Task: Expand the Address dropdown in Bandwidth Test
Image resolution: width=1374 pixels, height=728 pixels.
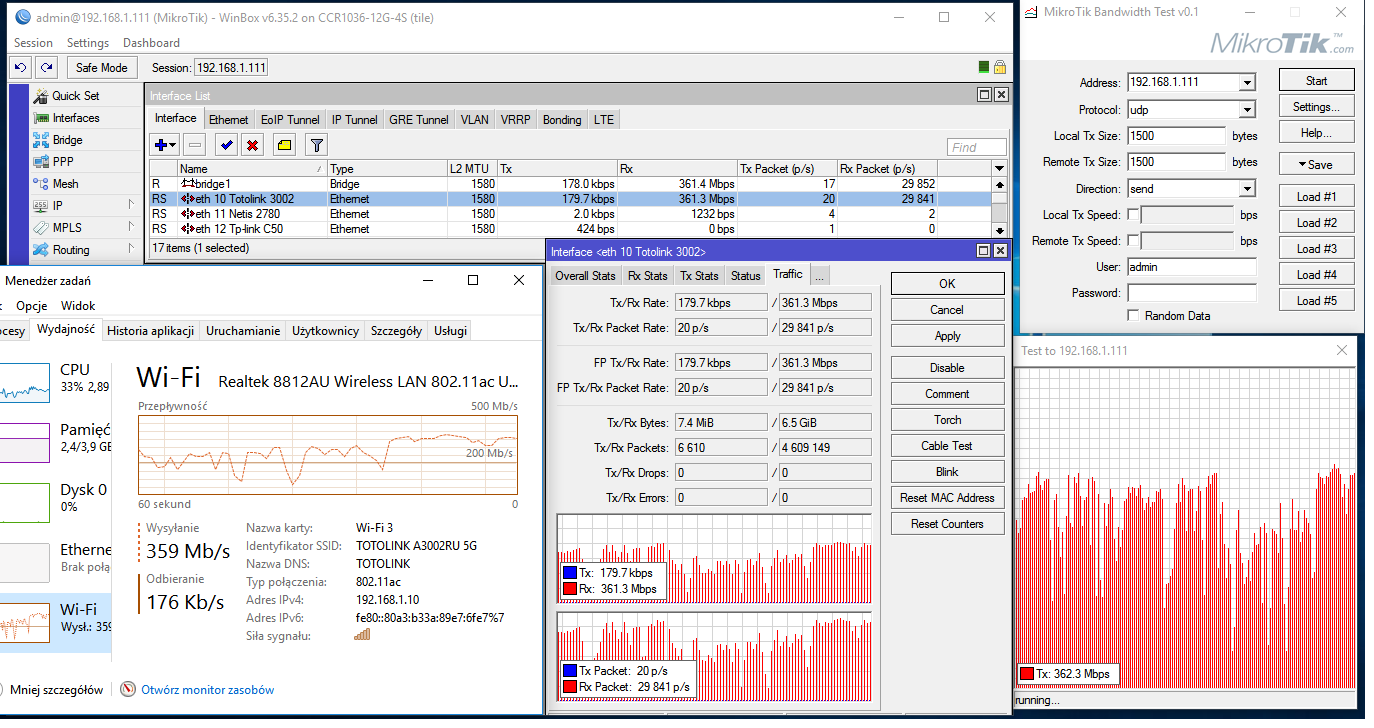Action: [x=1246, y=83]
